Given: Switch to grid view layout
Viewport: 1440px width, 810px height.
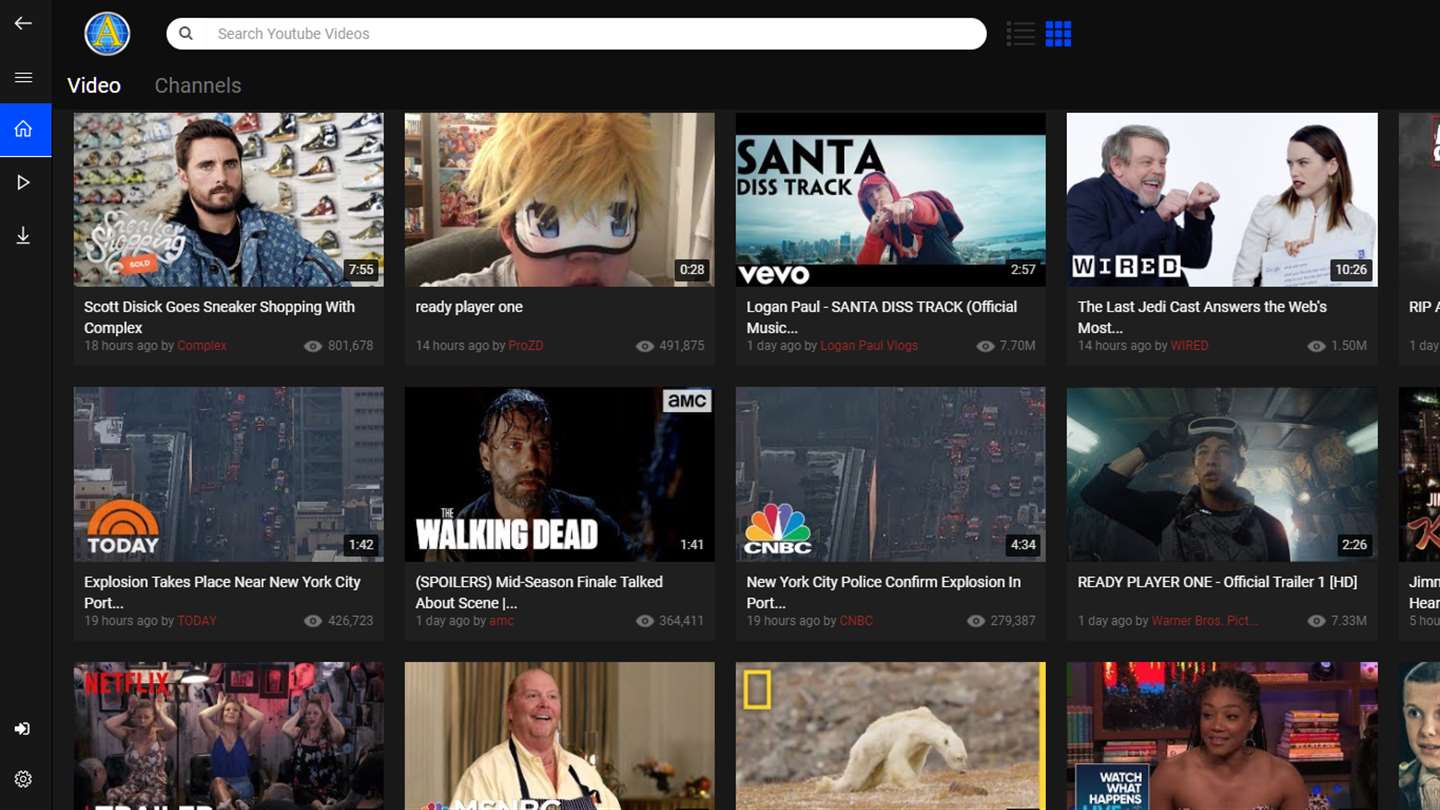Looking at the screenshot, I should point(1058,34).
